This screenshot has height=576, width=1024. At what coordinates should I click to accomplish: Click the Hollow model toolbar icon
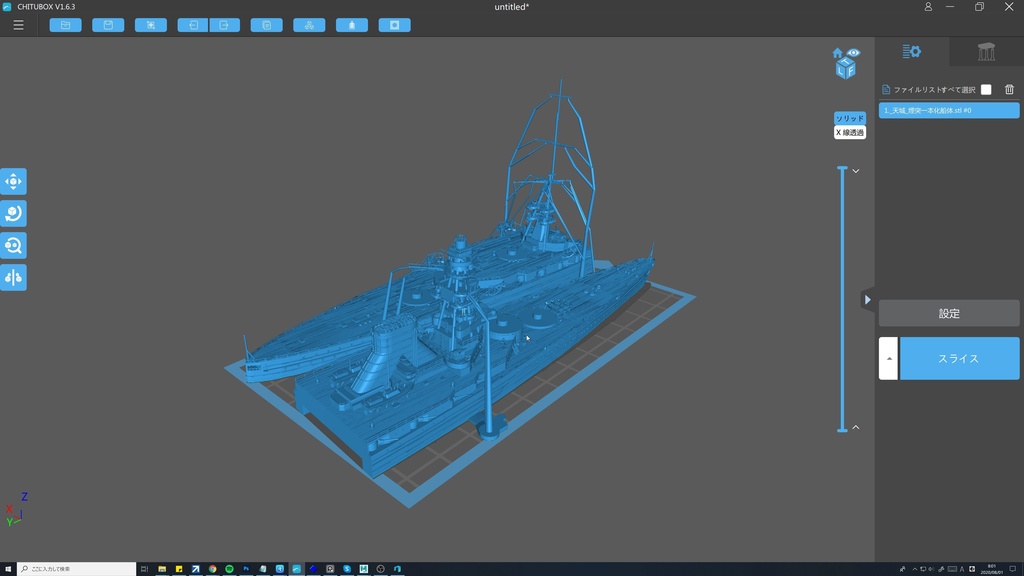point(352,25)
